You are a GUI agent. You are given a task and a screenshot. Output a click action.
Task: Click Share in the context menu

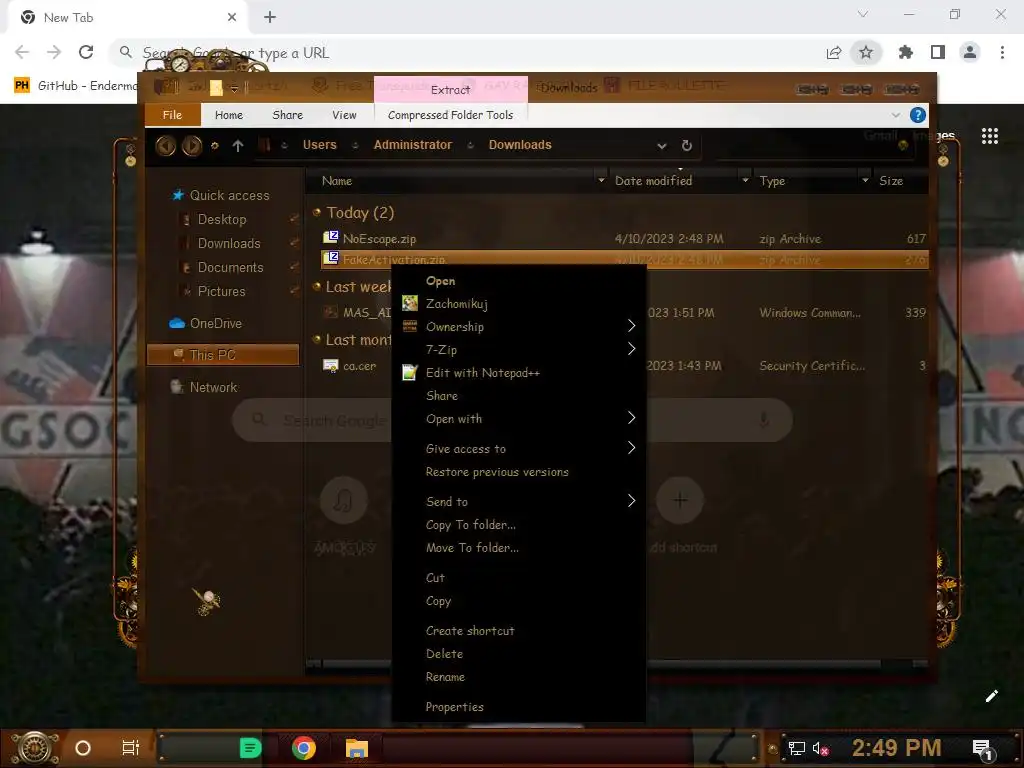click(x=519, y=396)
